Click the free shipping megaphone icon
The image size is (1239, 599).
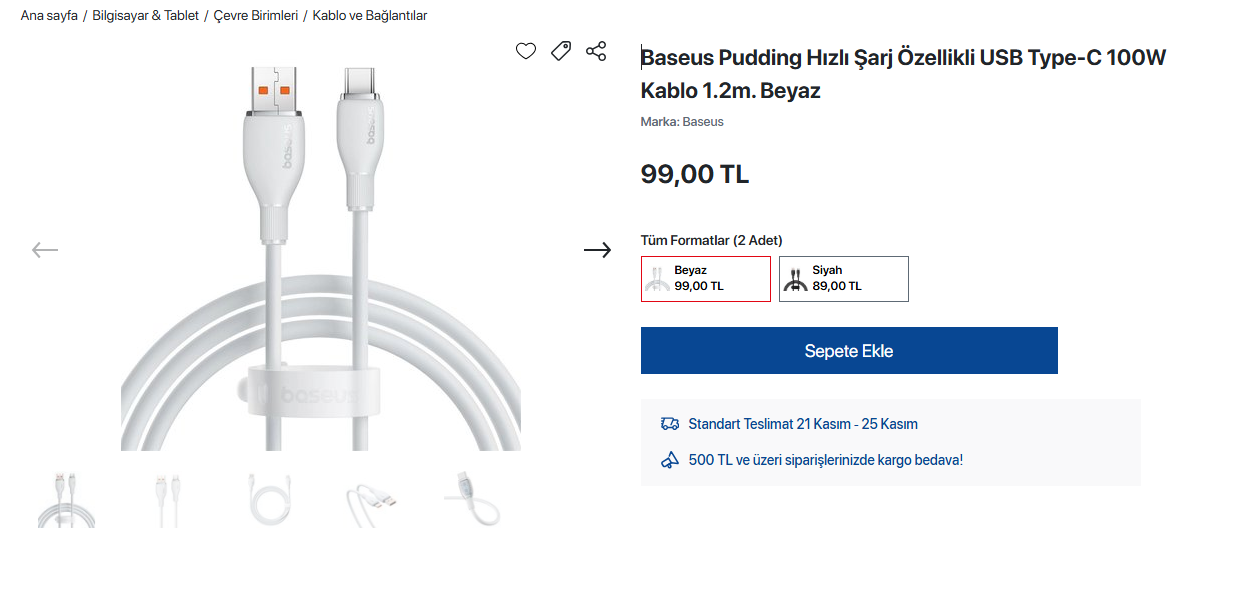(670, 460)
